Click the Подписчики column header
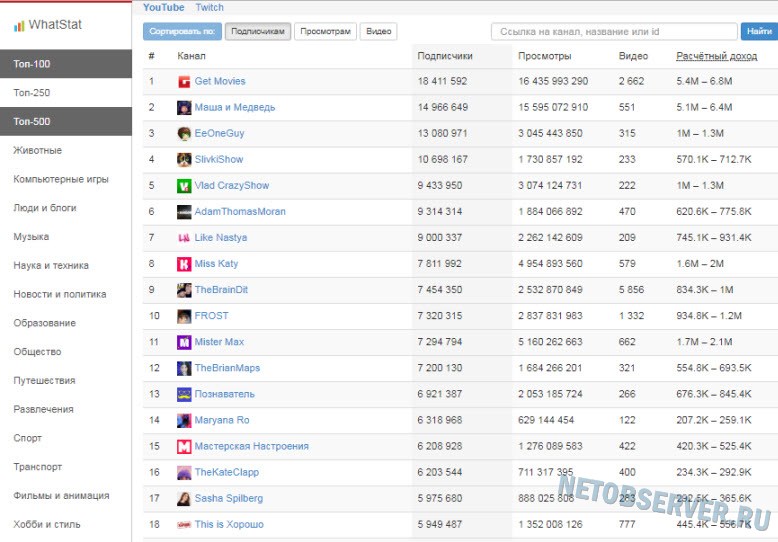The image size is (778, 542). pyautogui.click(x=445, y=56)
